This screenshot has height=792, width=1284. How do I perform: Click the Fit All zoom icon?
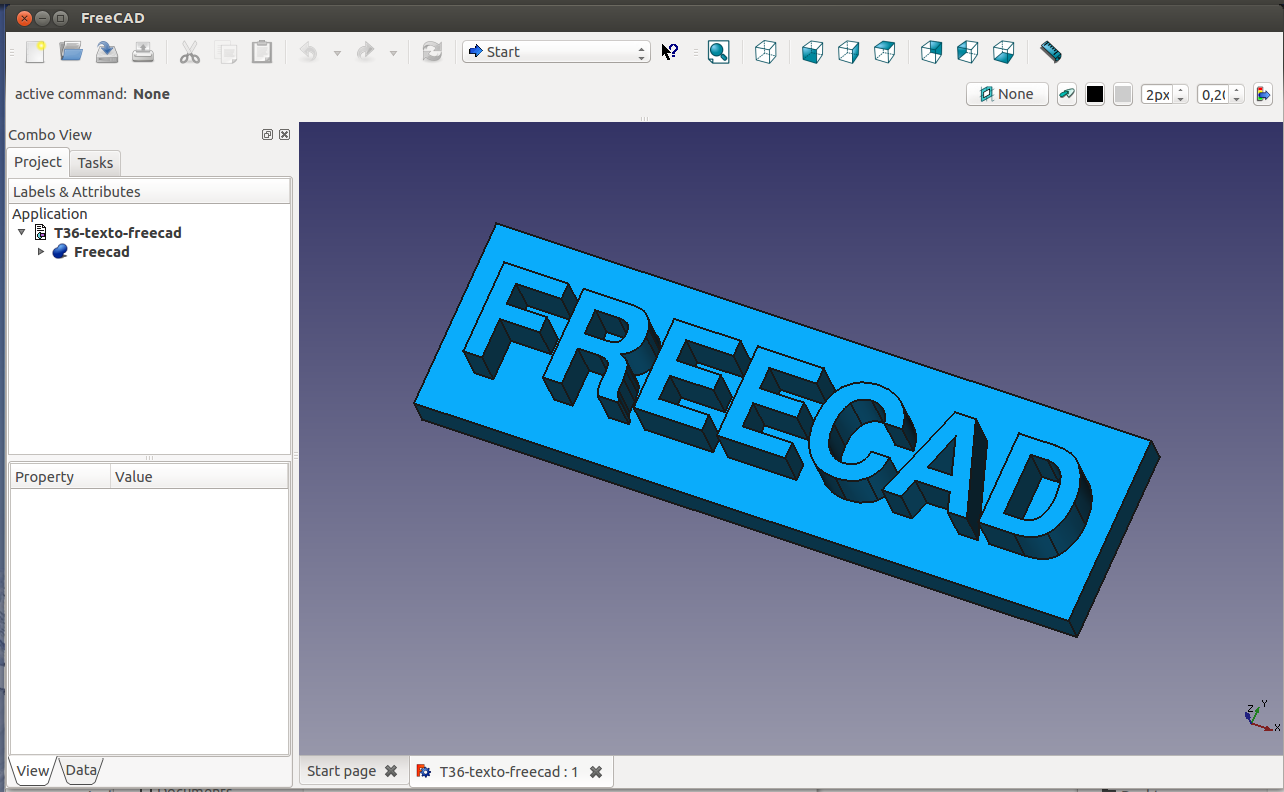pos(718,52)
